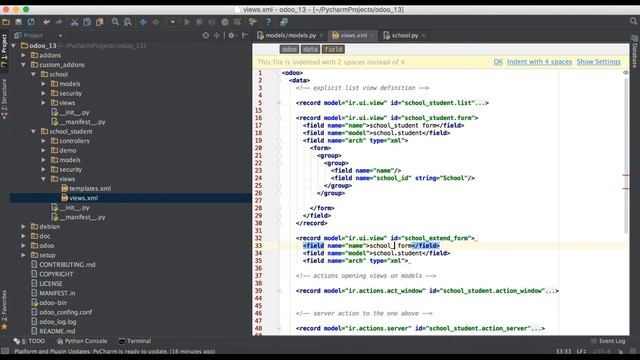Image resolution: width=640 pixels, height=360 pixels.
Task: Toggle the TODO tool window
Action: coord(29,341)
